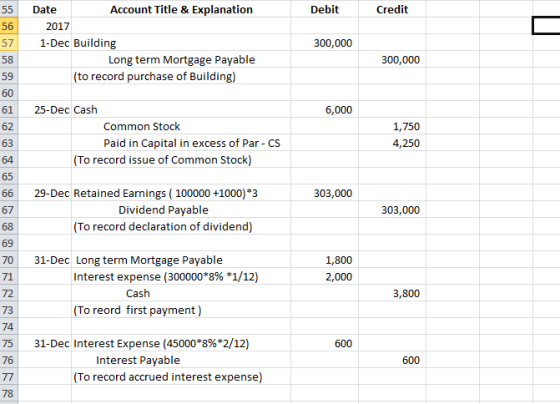Select row header 75
This screenshot has height=404, width=560.
[9, 344]
